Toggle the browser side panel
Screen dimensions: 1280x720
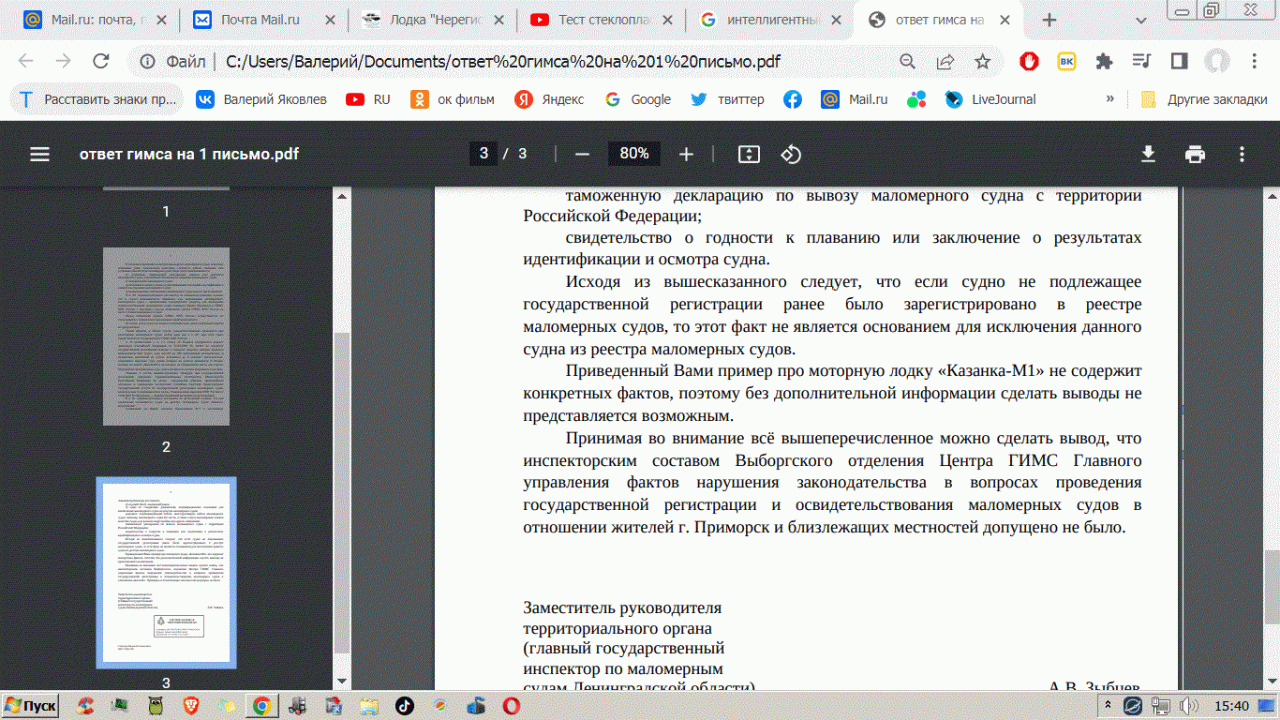point(1179,62)
